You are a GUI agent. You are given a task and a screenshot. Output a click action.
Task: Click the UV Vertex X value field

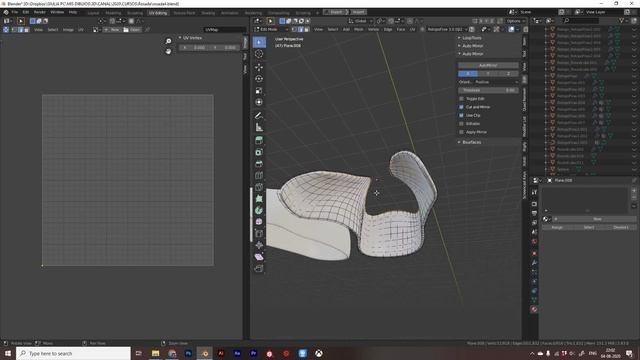coord(194,48)
